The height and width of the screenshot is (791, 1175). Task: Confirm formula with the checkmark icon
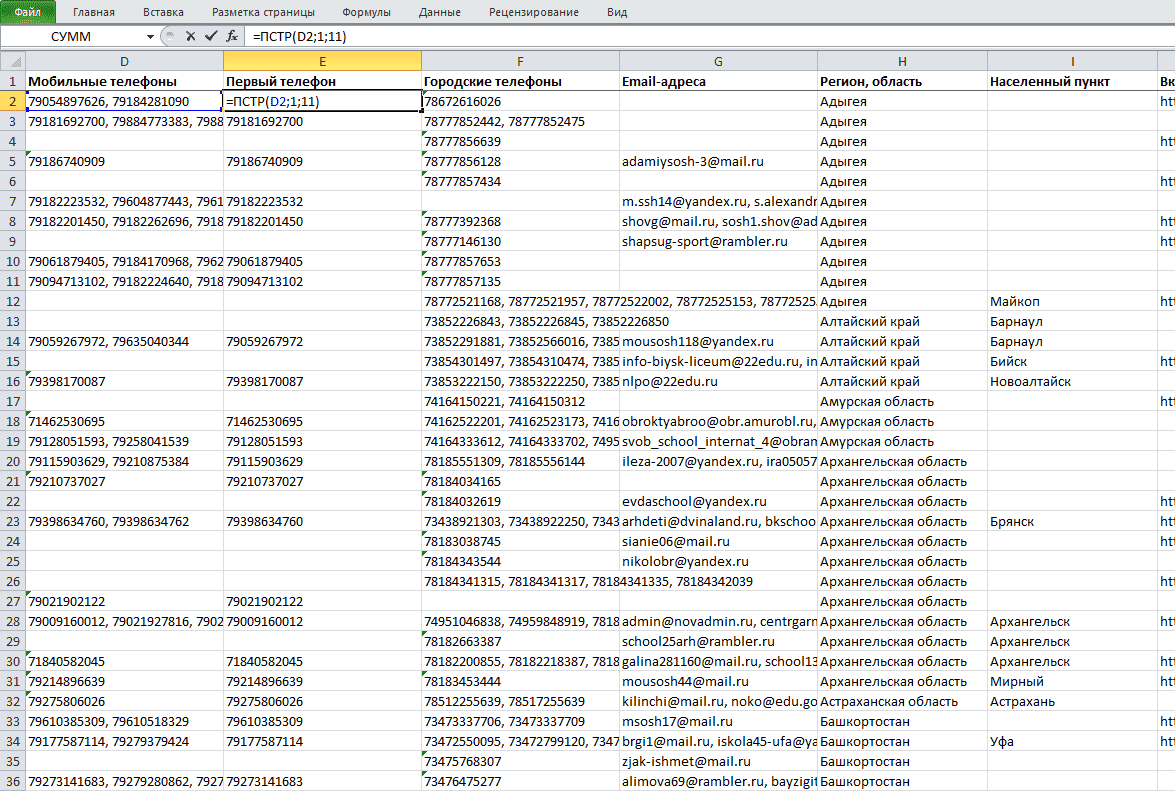(x=211, y=36)
